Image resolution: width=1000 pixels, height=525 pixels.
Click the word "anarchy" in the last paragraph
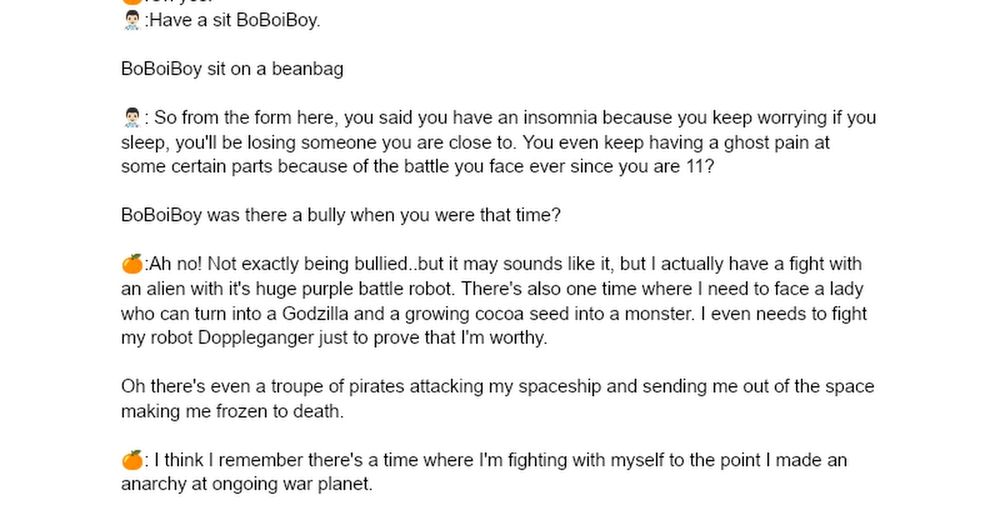pos(152,485)
